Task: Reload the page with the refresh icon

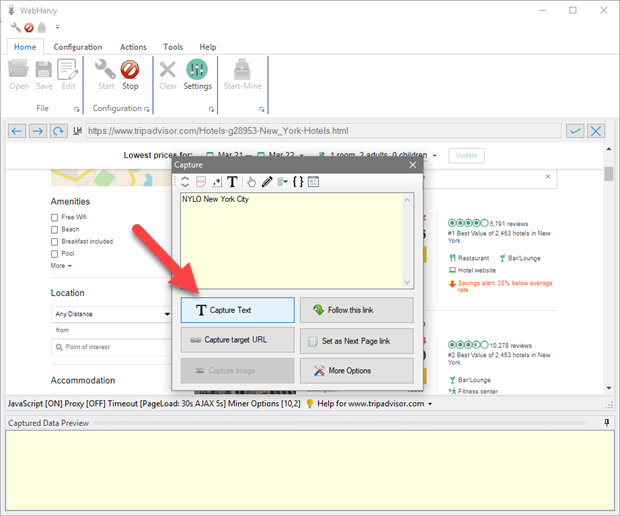Action: [x=59, y=131]
